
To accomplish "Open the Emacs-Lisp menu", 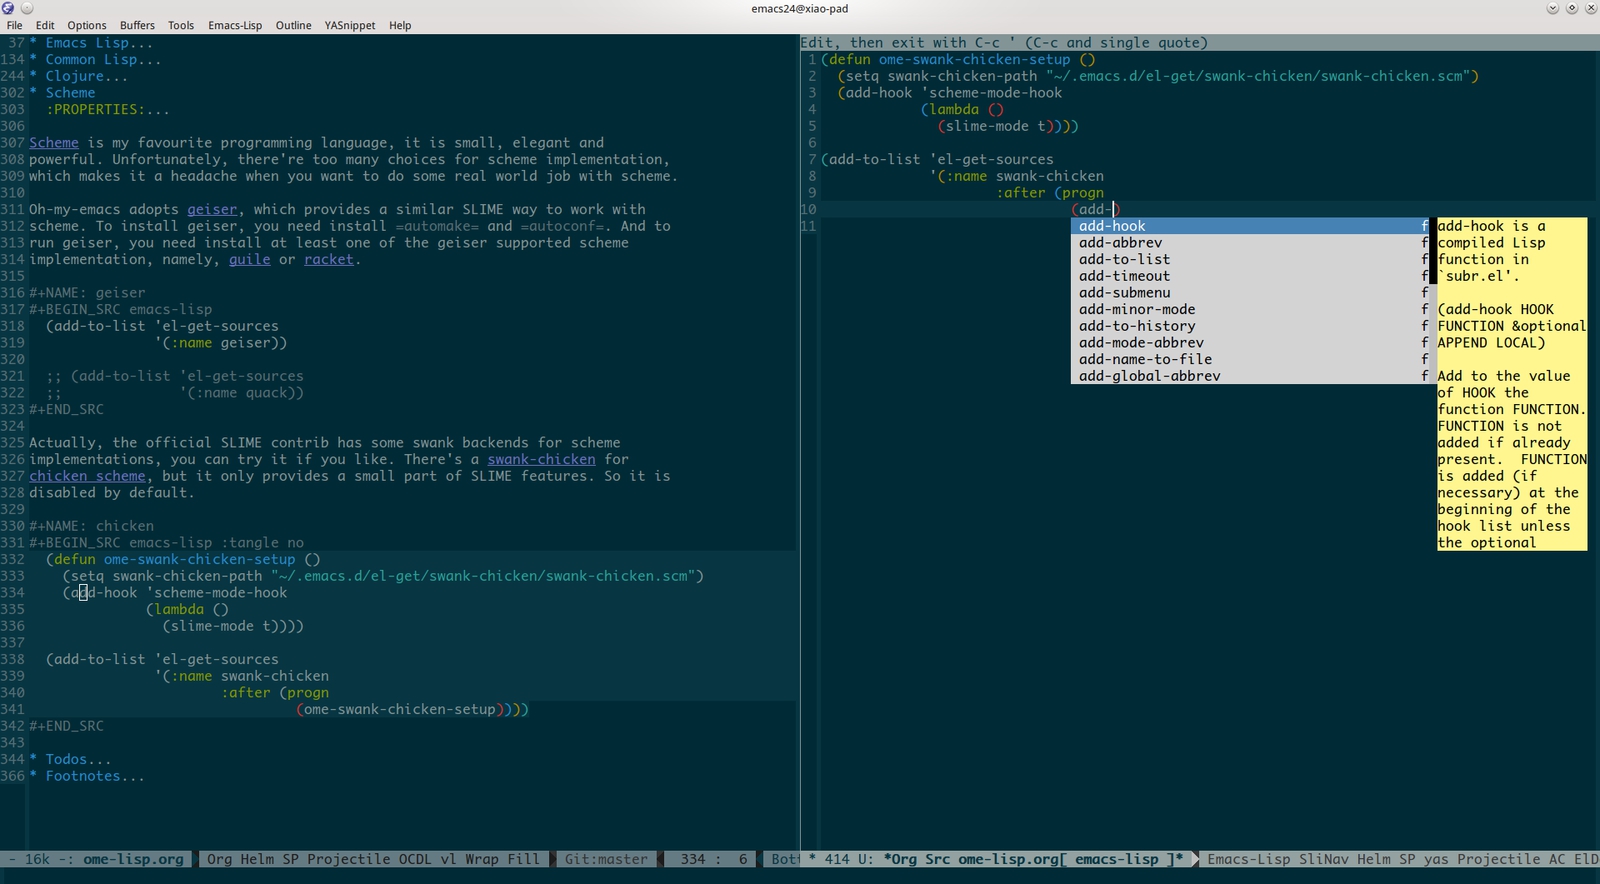I will pyautogui.click(x=235, y=25).
